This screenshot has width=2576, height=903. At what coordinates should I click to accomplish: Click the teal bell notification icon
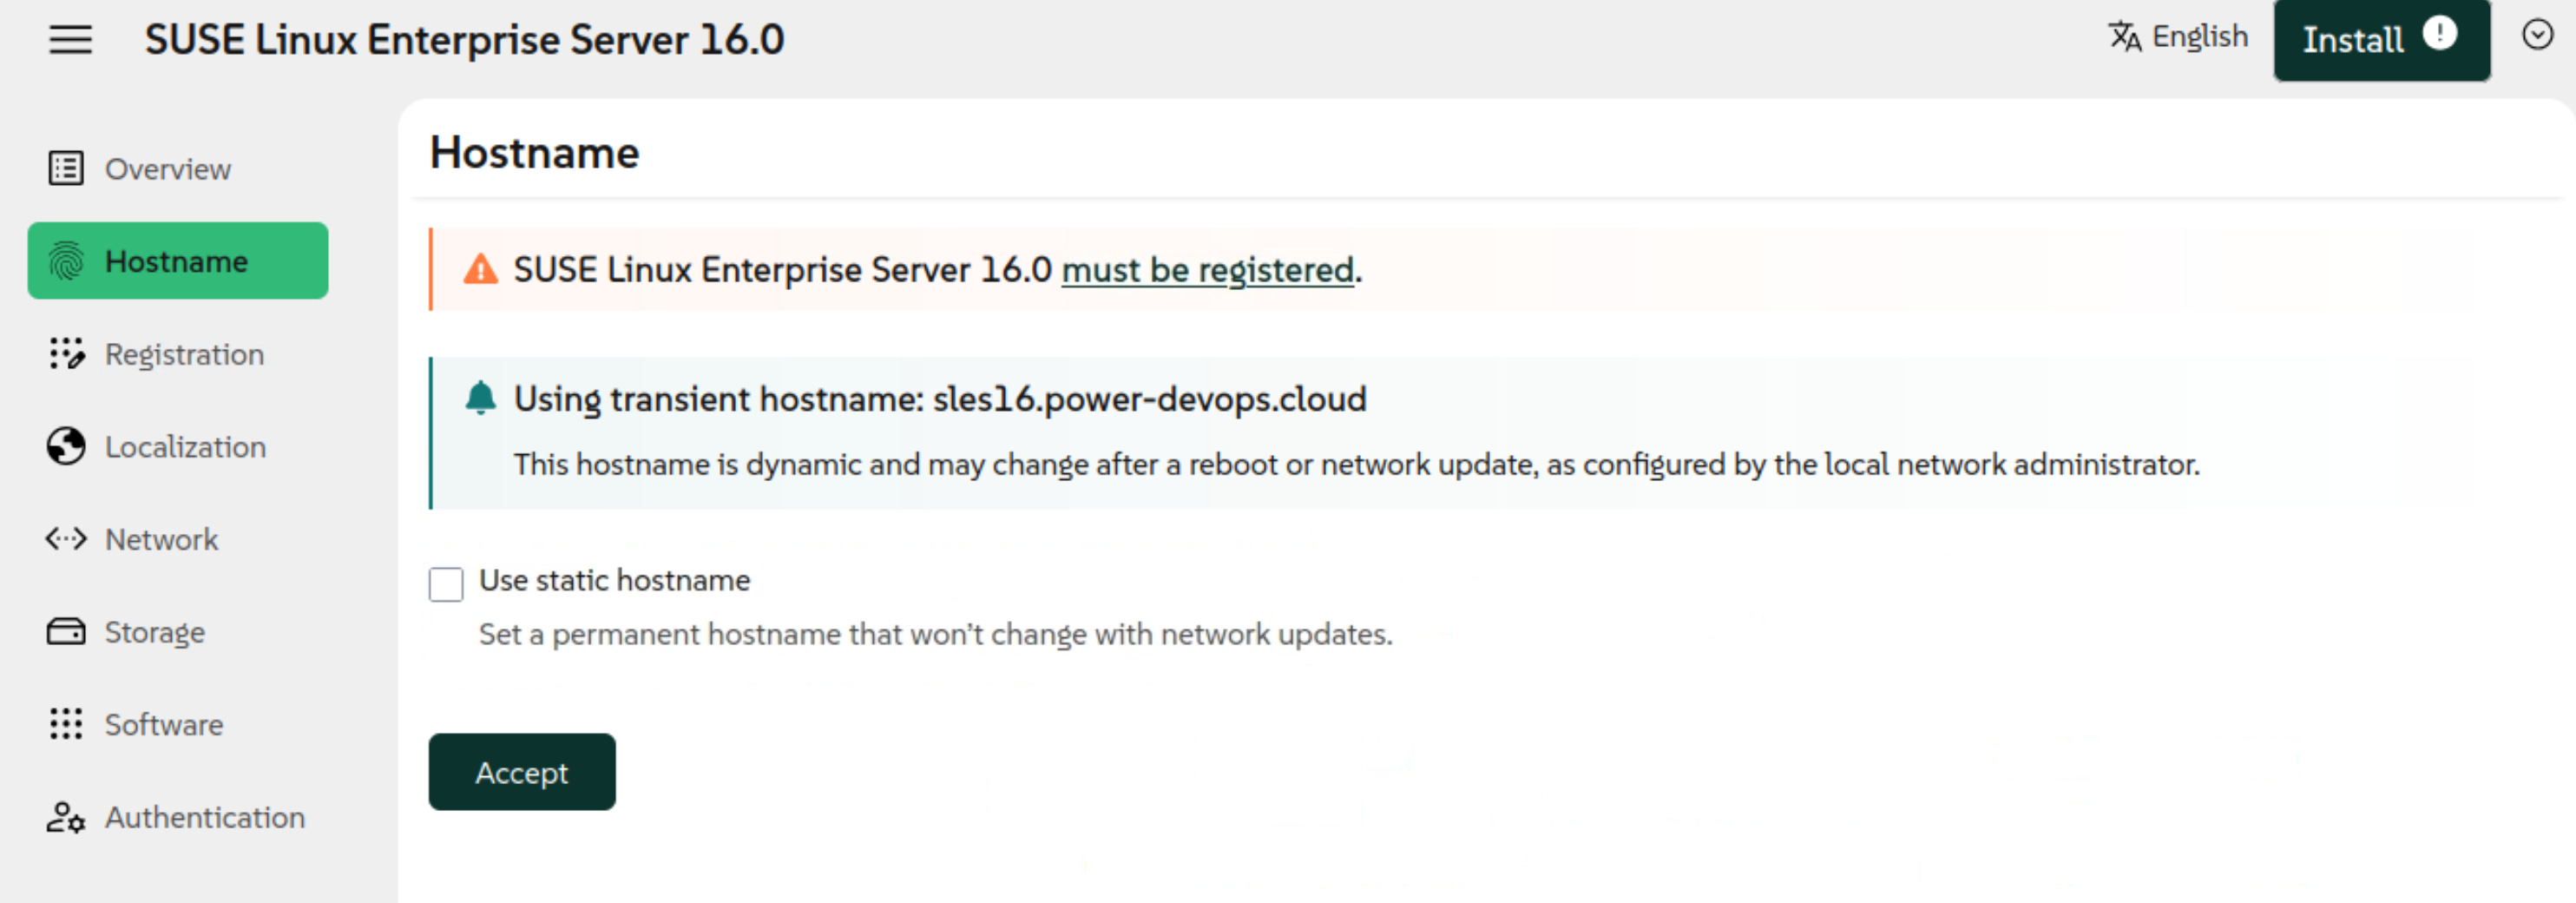point(481,397)
